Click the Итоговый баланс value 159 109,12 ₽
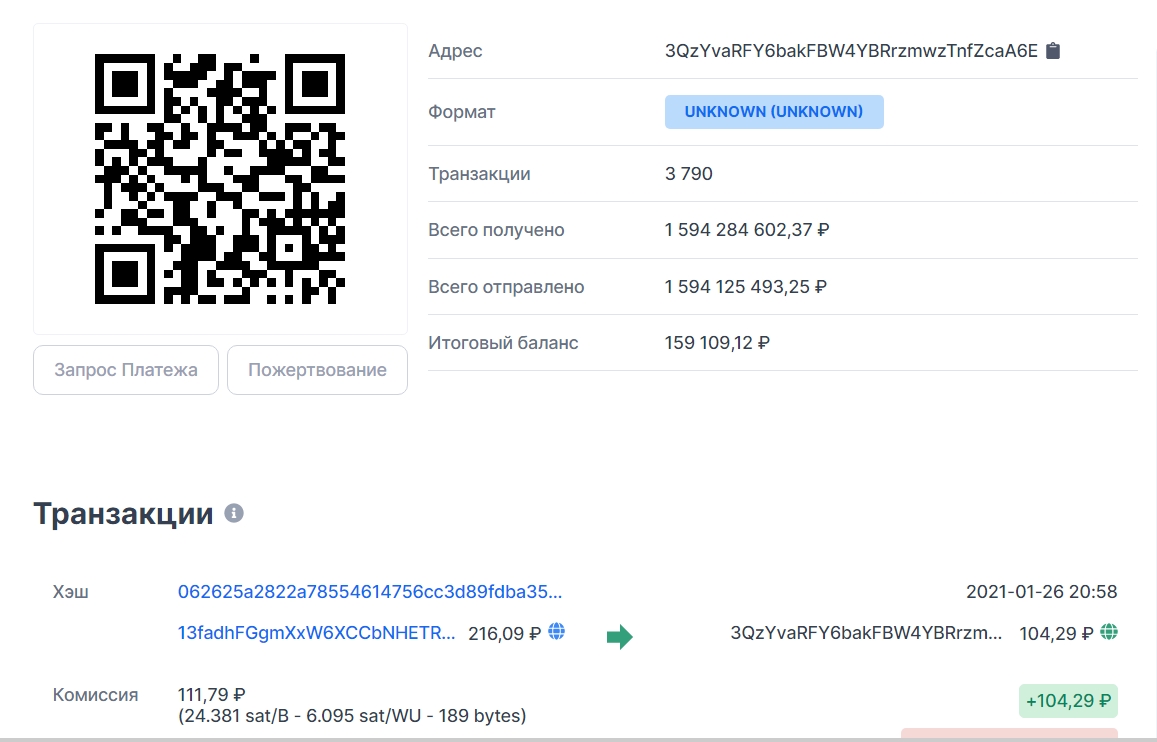Viewport: 1157px width, 742px height. (717, 343)
